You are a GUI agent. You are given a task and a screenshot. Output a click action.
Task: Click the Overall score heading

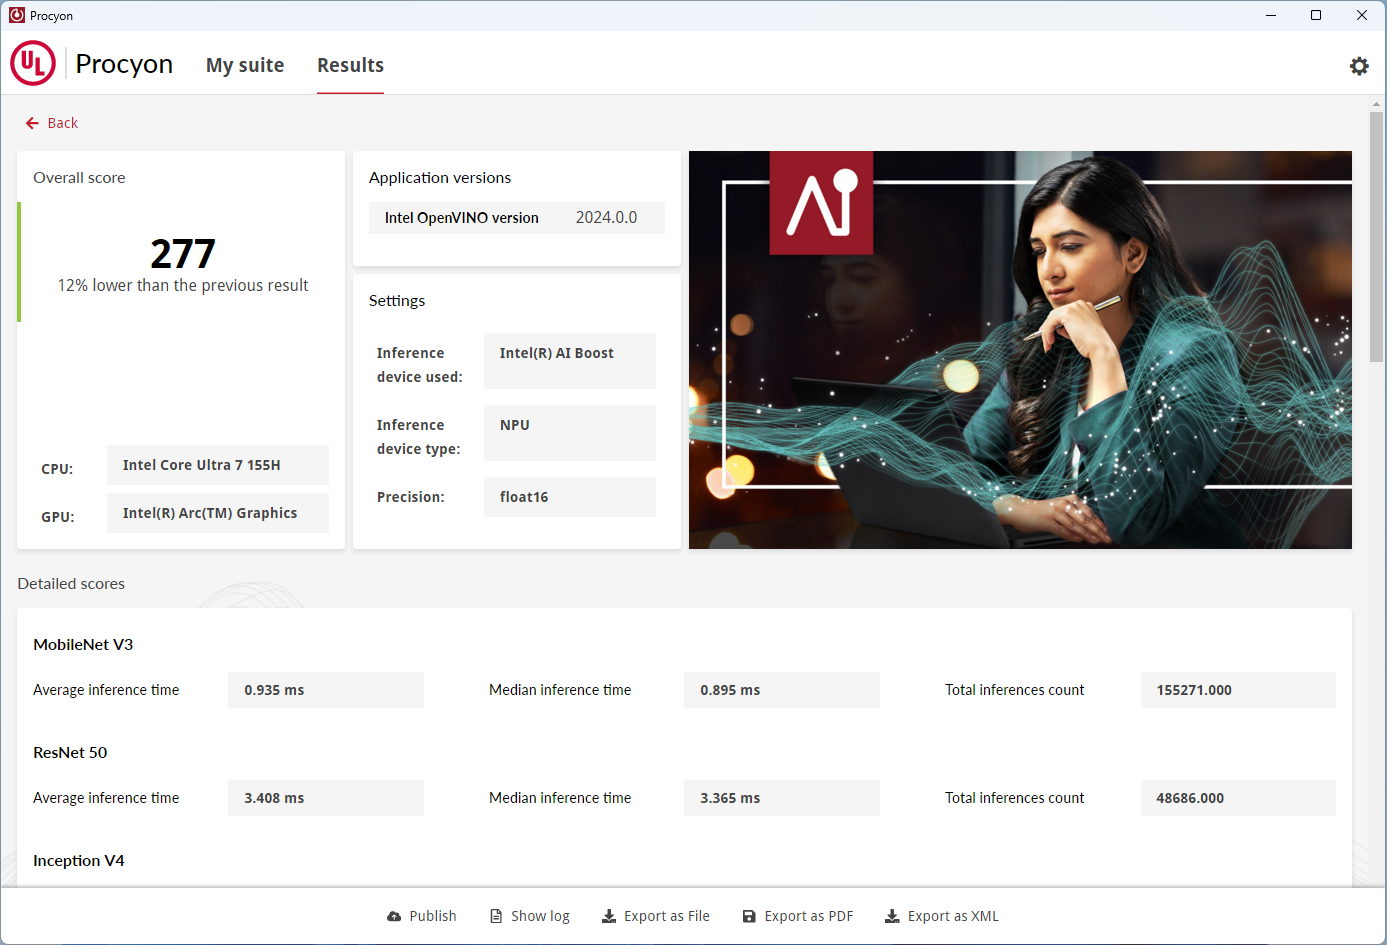79,178
